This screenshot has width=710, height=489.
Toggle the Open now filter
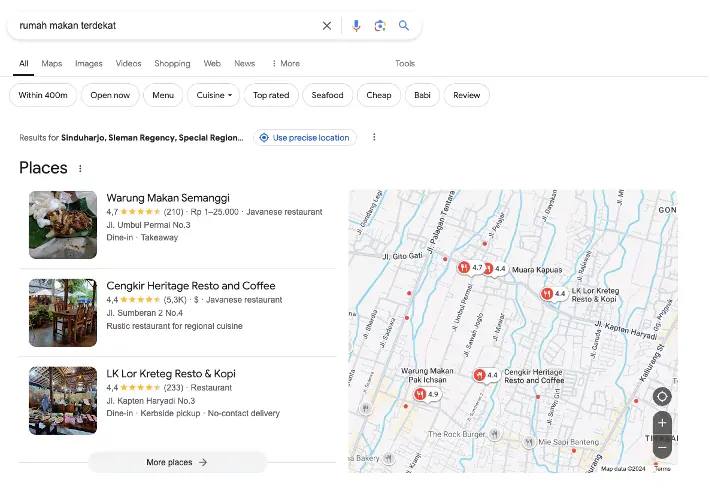coord(110,95)
